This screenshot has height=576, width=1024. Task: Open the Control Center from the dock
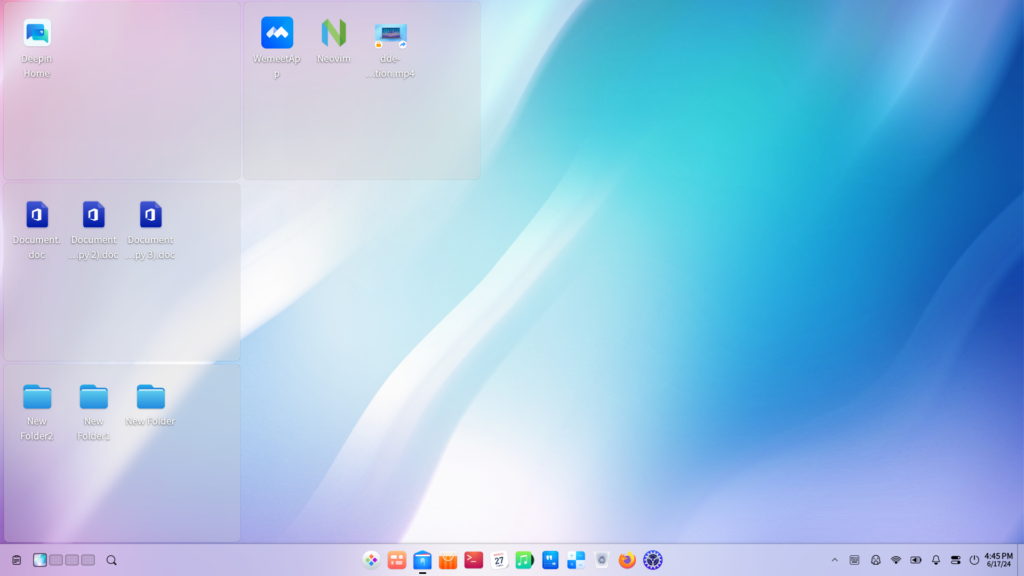click(653, 561)
